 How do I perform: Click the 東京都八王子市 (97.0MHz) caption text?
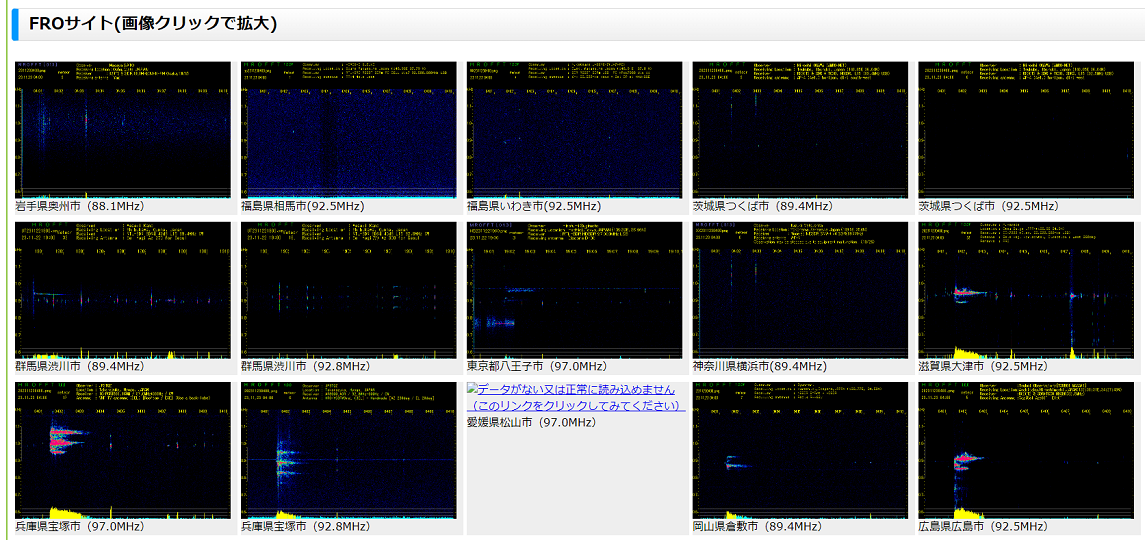click(537, 366)
